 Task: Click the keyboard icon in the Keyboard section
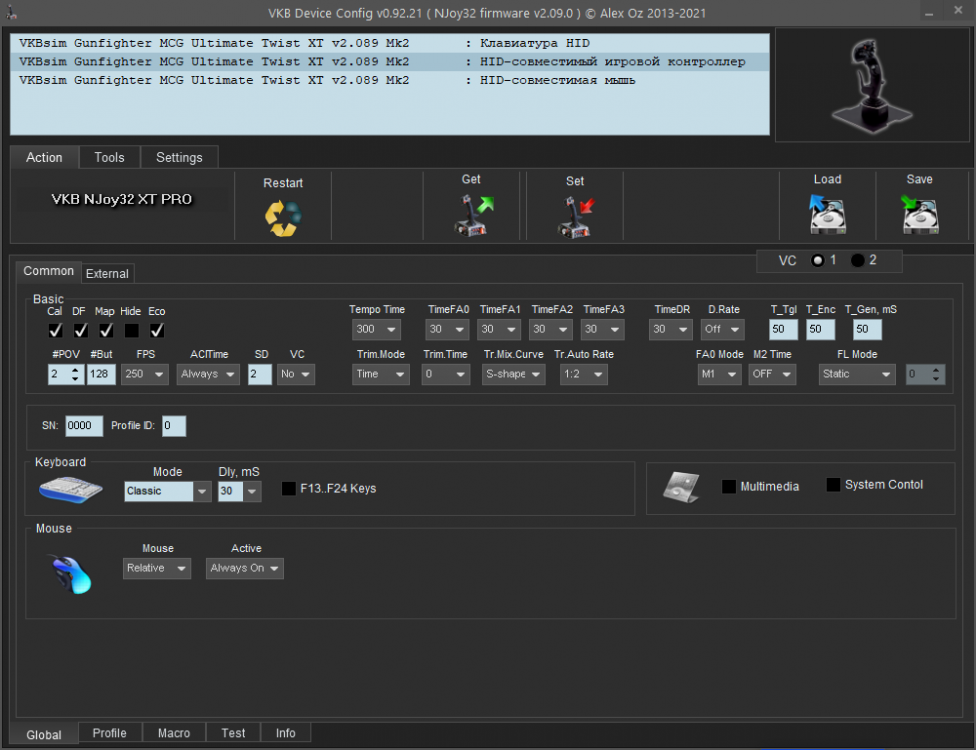click(x=70, y=487)
